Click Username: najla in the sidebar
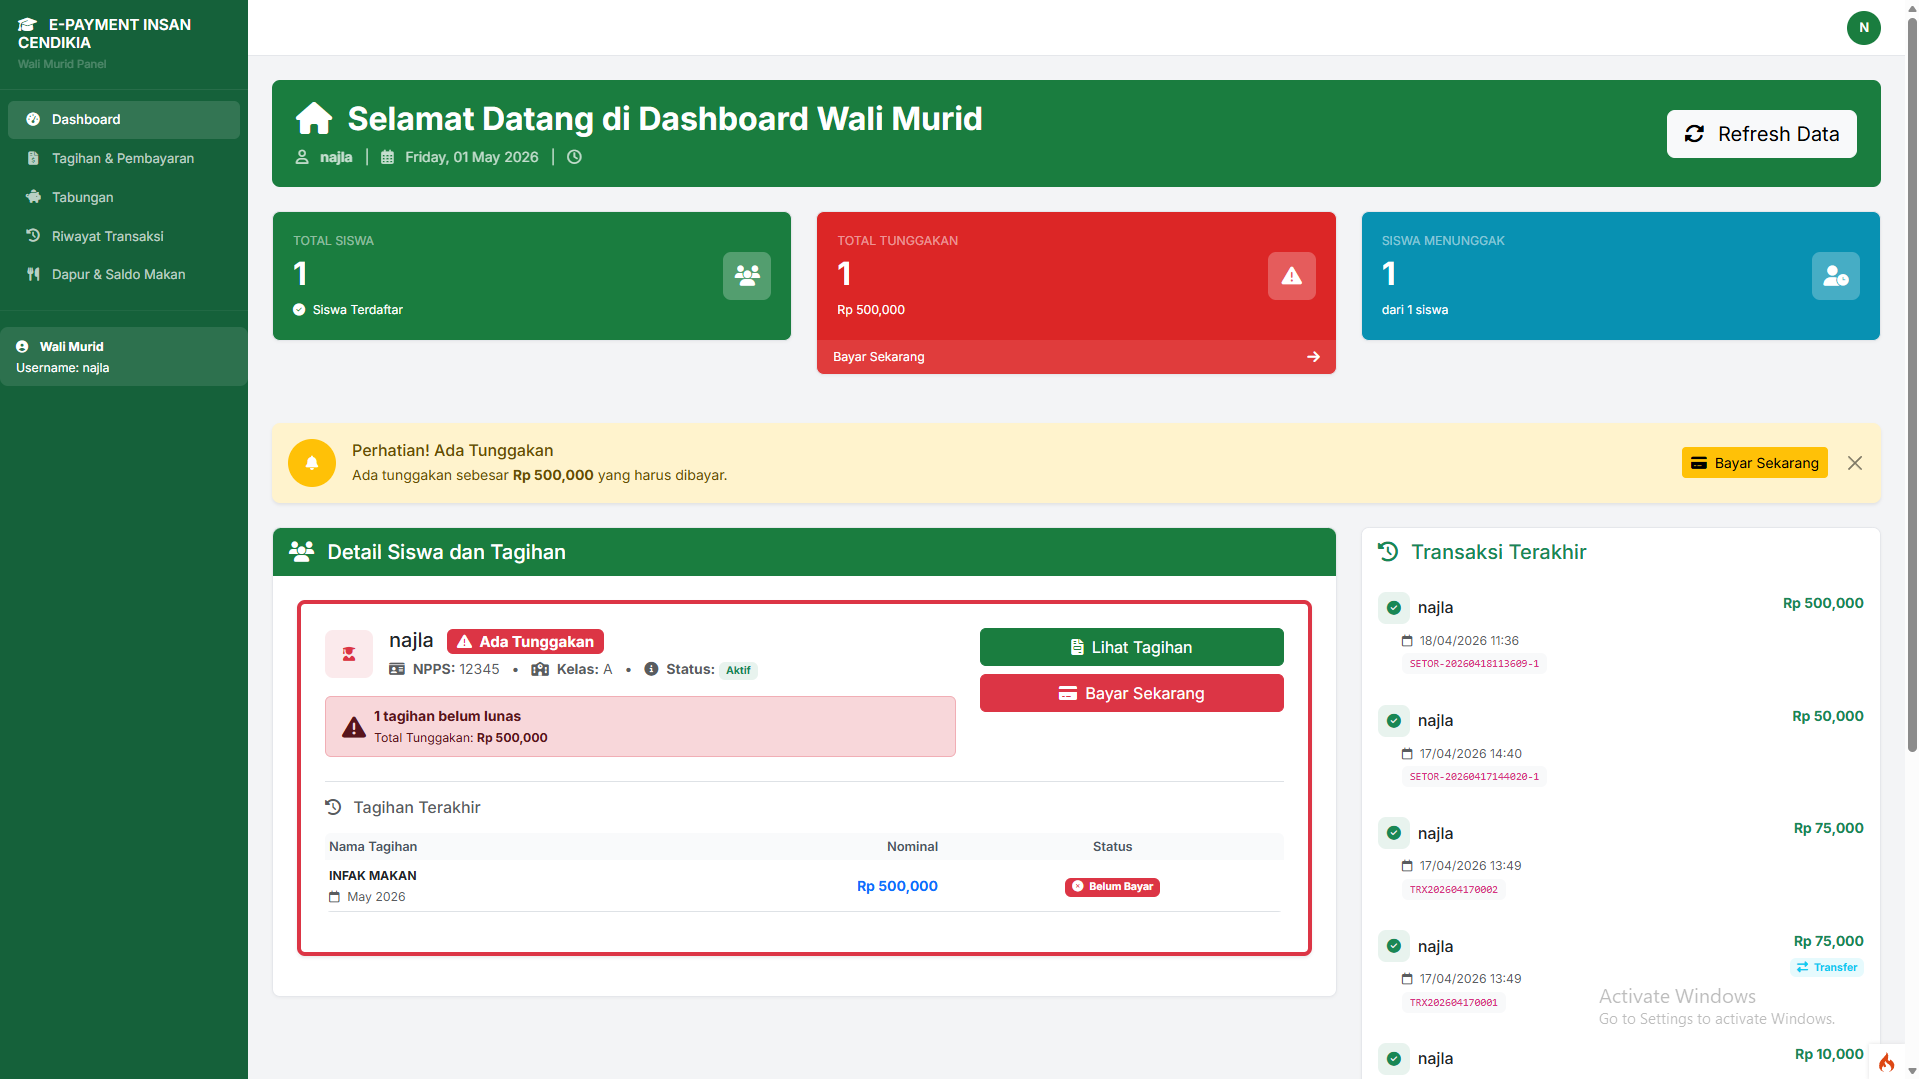The image size is (1919, 1079). click(x=63, y=368)
